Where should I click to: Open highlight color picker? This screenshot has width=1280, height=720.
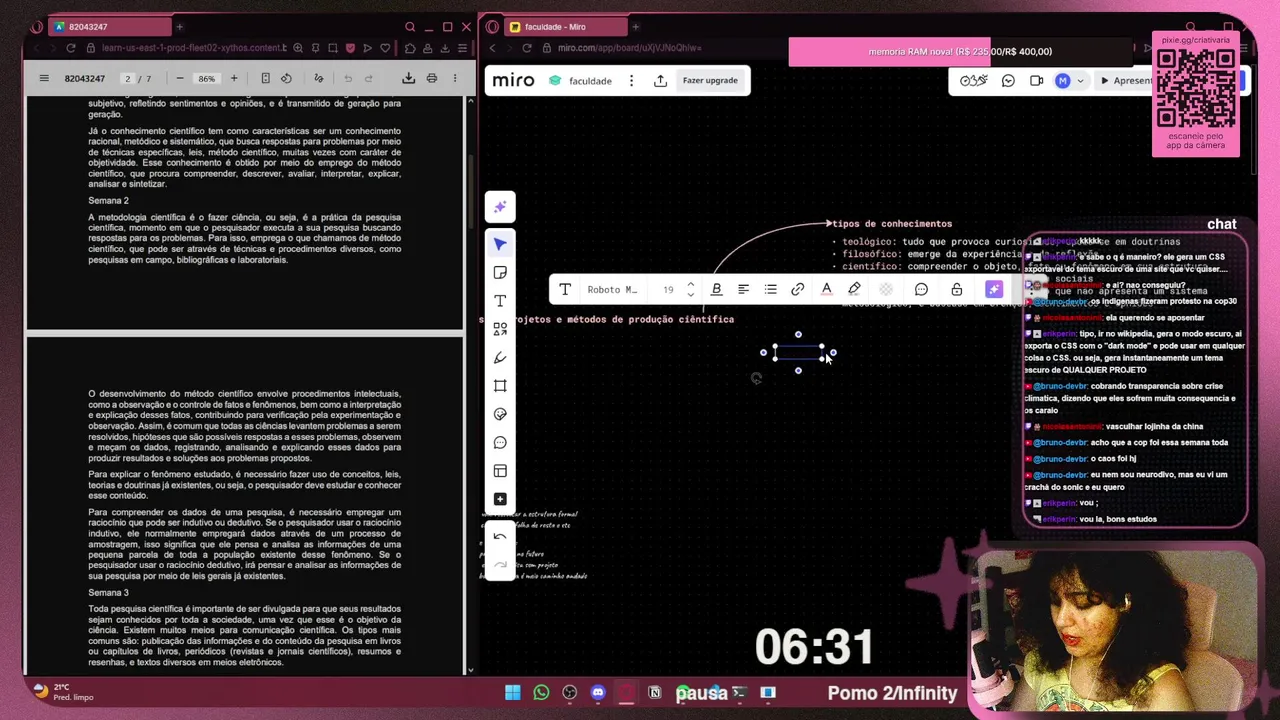854,289
